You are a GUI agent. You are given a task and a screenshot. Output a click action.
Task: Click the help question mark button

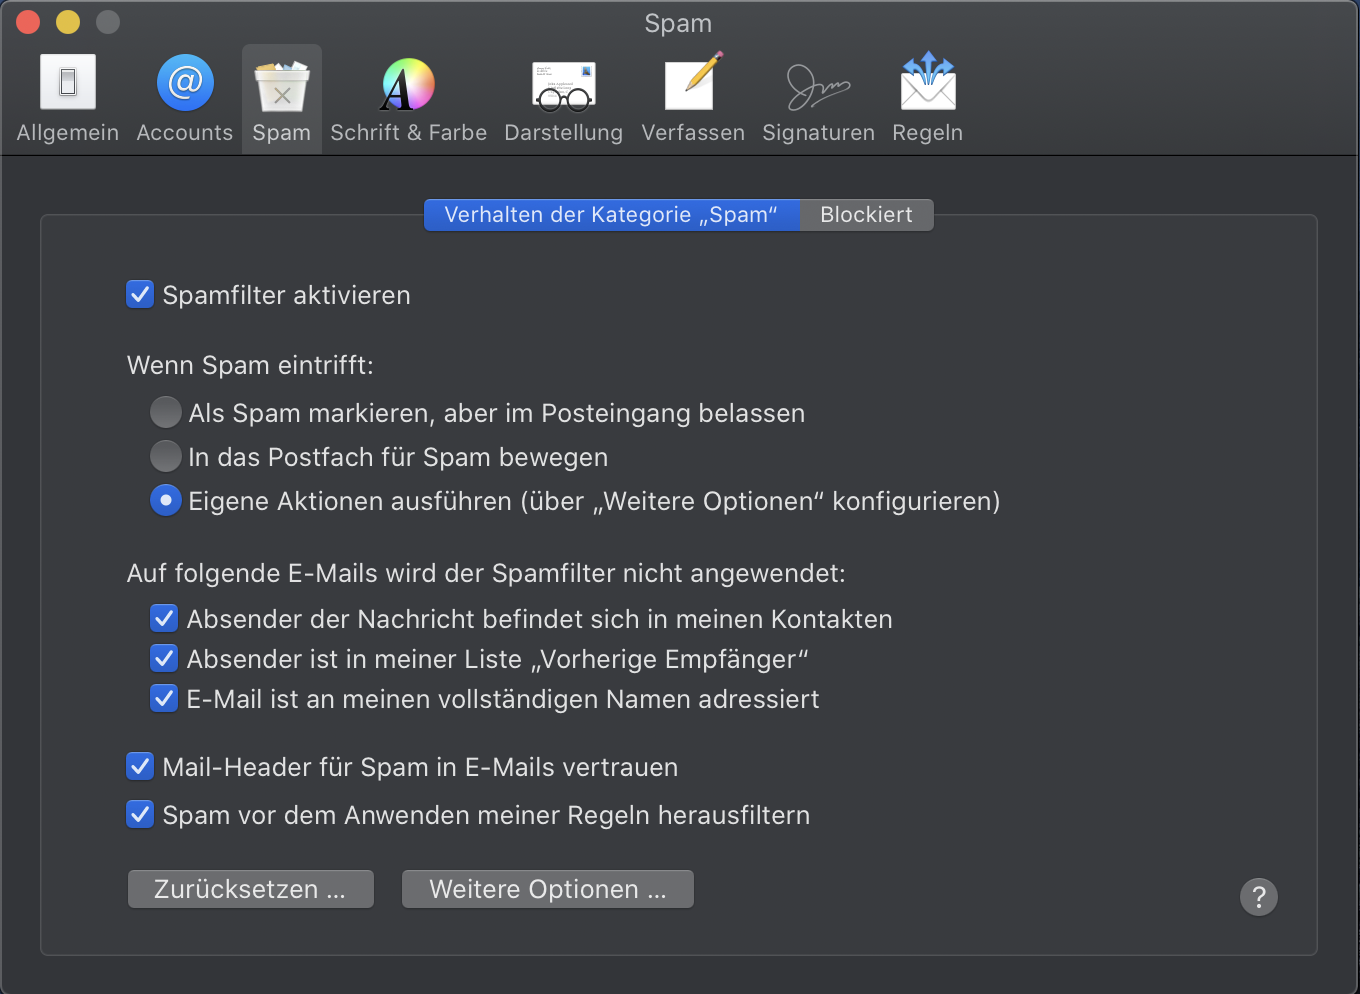(x=1259, y=897)
